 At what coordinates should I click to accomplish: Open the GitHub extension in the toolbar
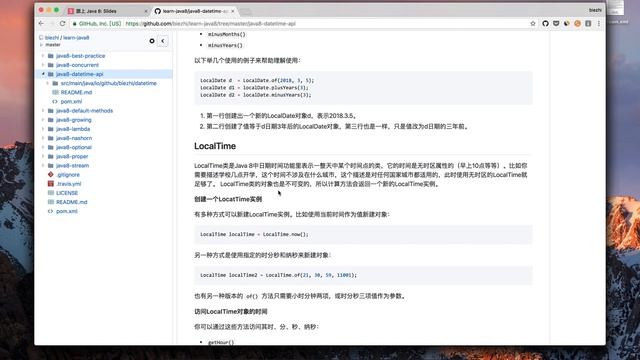coord(545,24)
